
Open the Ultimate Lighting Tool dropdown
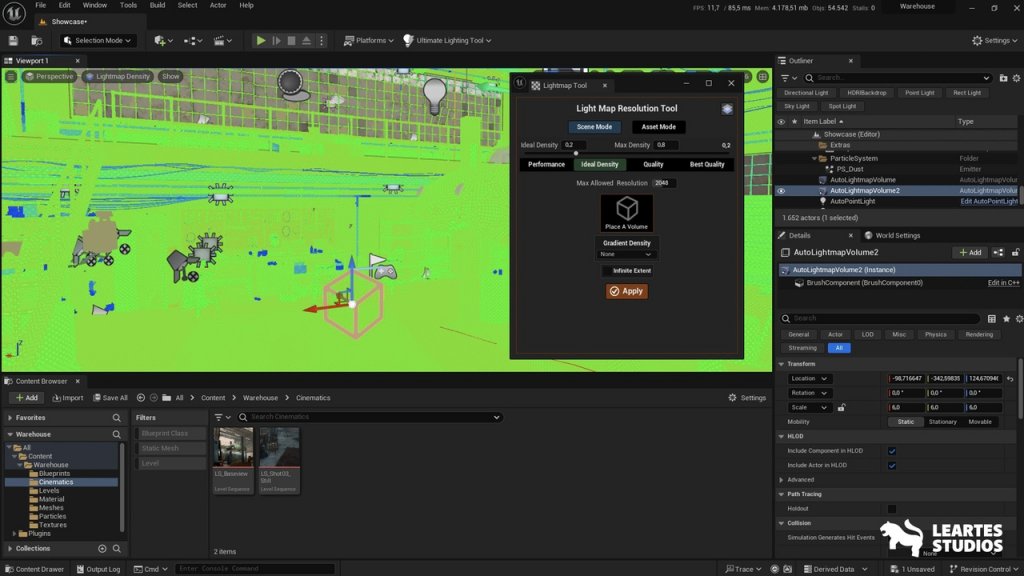coord(447,40)
